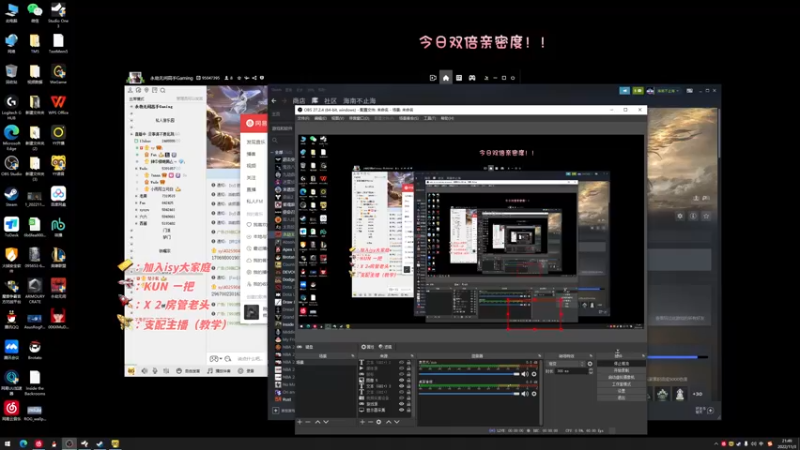Viewport: 800px width, 450px height.
Task: Undock the OBS Controls panel via header icon
Action: [643, 356]
